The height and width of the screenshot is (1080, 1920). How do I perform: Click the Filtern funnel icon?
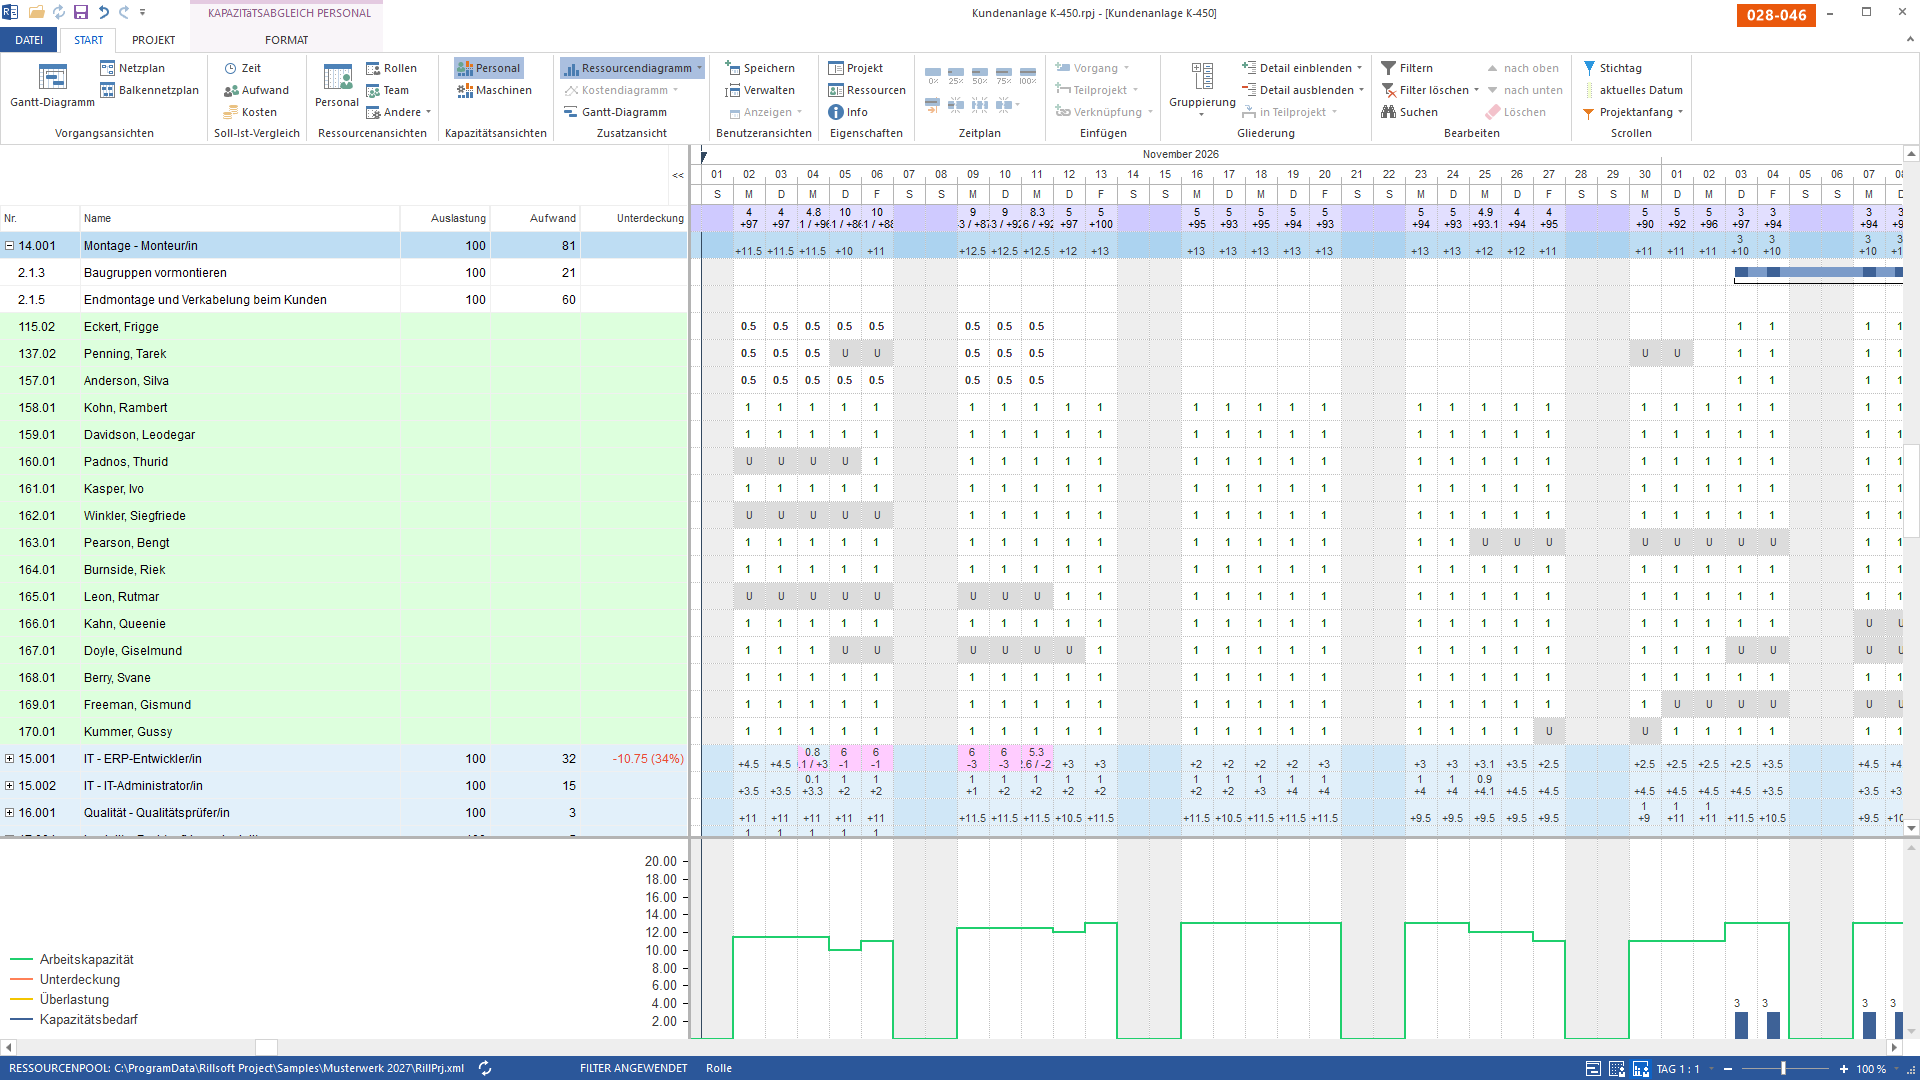pos(1388,68)
